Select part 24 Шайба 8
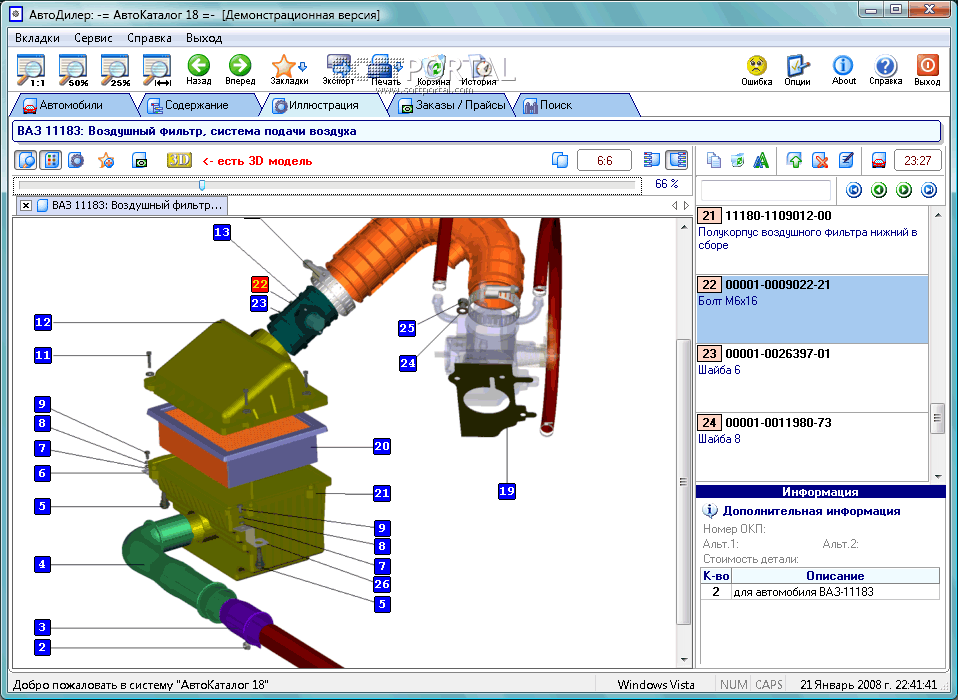This screenshot has height=700, width=958. pyautogui.click(x=812, y=447)
